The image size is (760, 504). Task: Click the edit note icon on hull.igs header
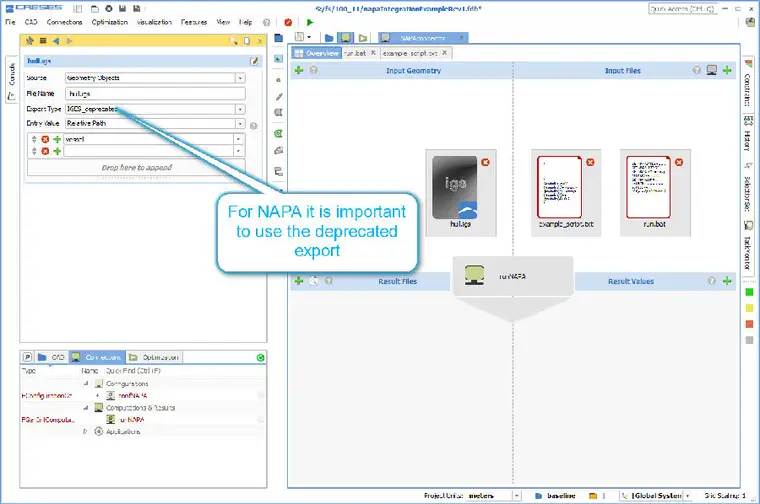pyautogui.click(x=254, y=61)
